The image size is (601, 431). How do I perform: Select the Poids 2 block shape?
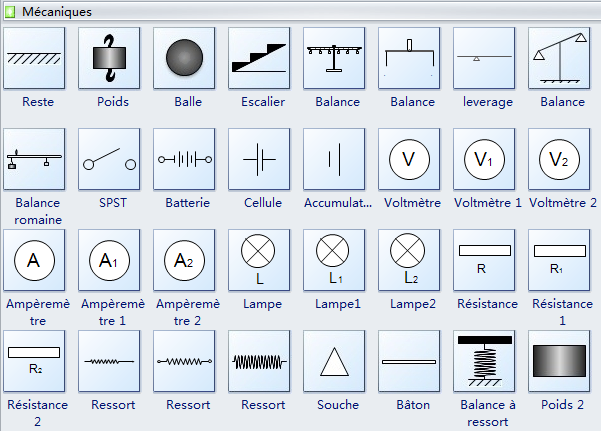559,361
